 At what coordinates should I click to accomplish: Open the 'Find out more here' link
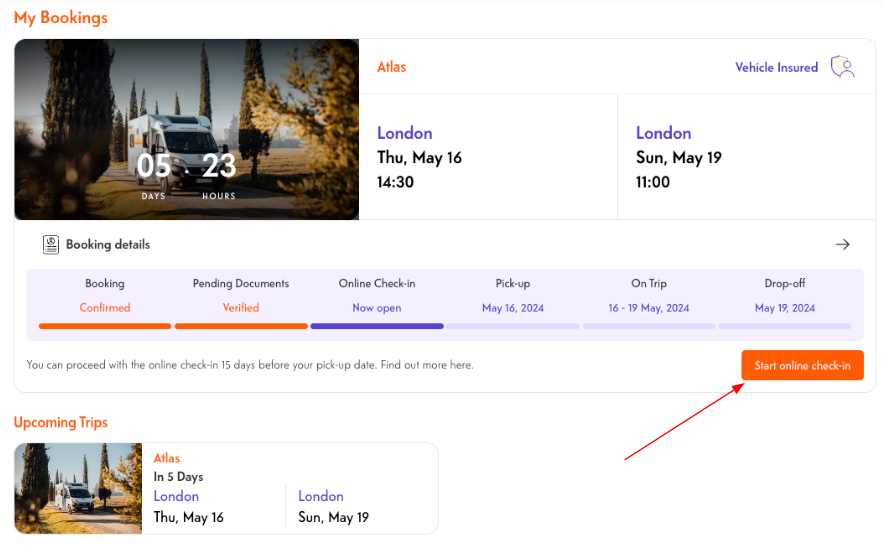coord(427,365)
